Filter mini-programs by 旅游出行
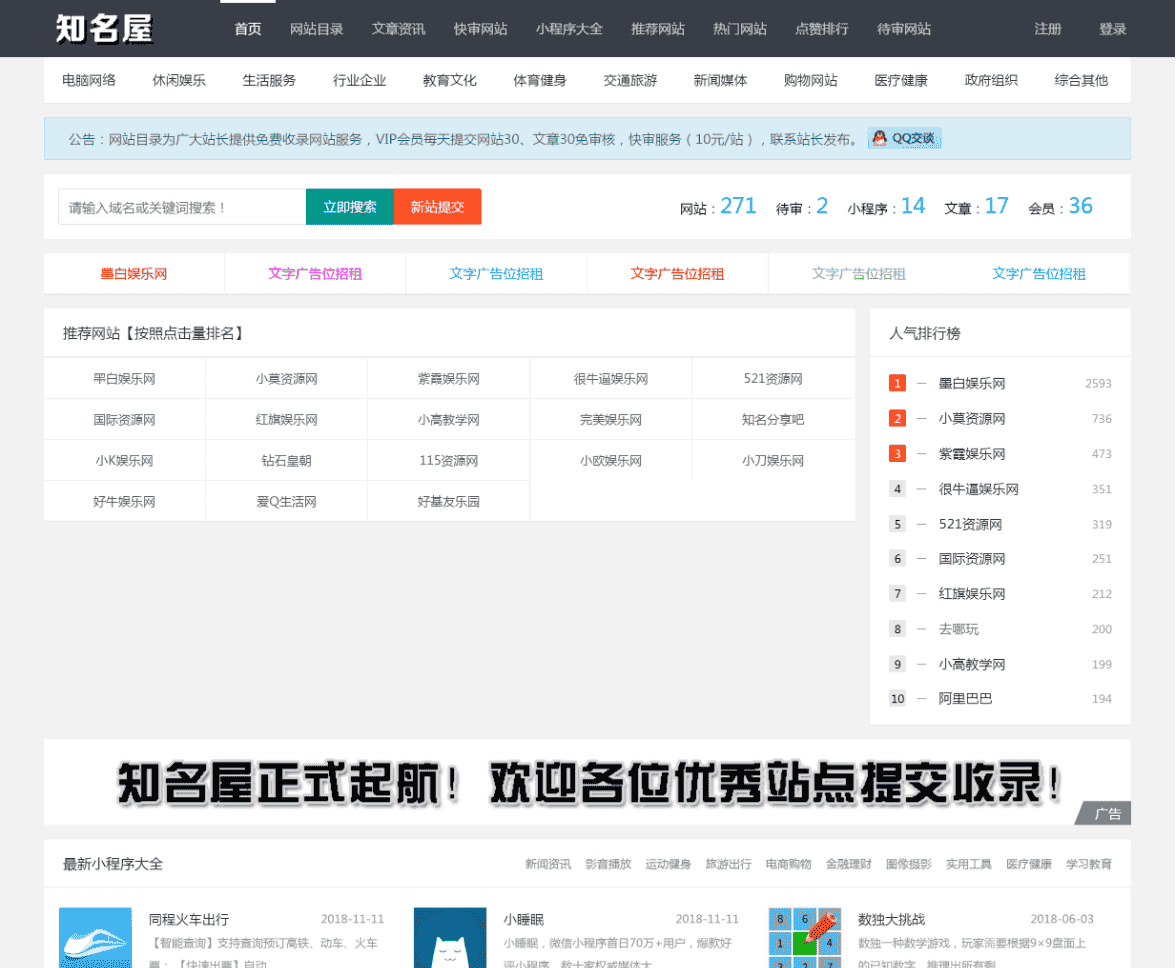1176x968 pixels. tap(727, 864)
